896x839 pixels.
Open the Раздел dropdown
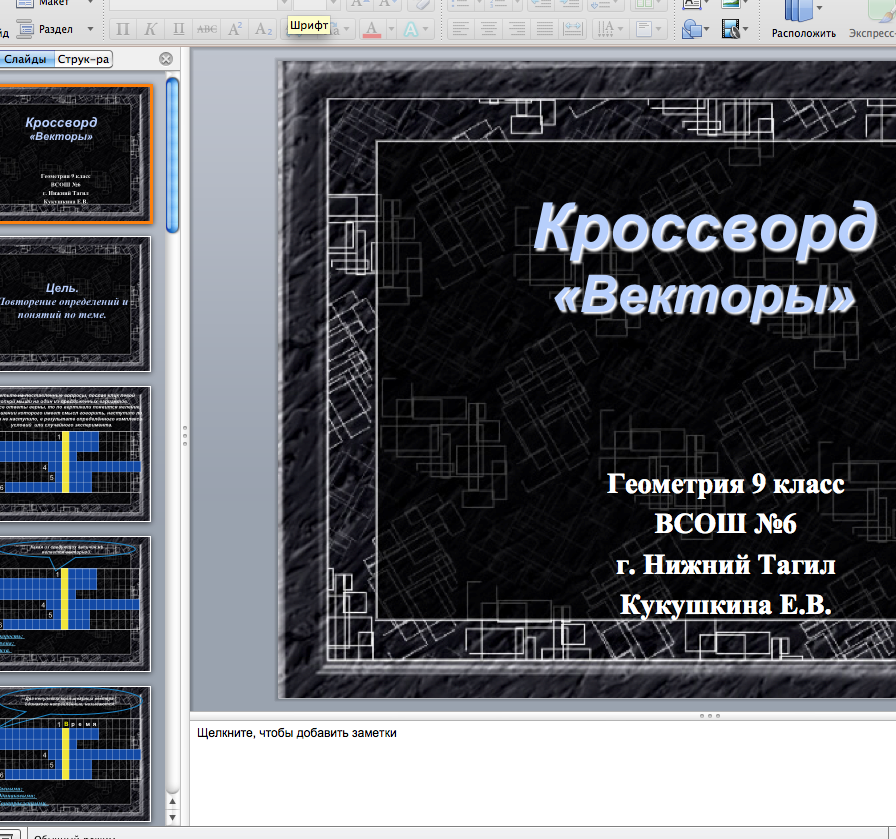click(90, 30)
